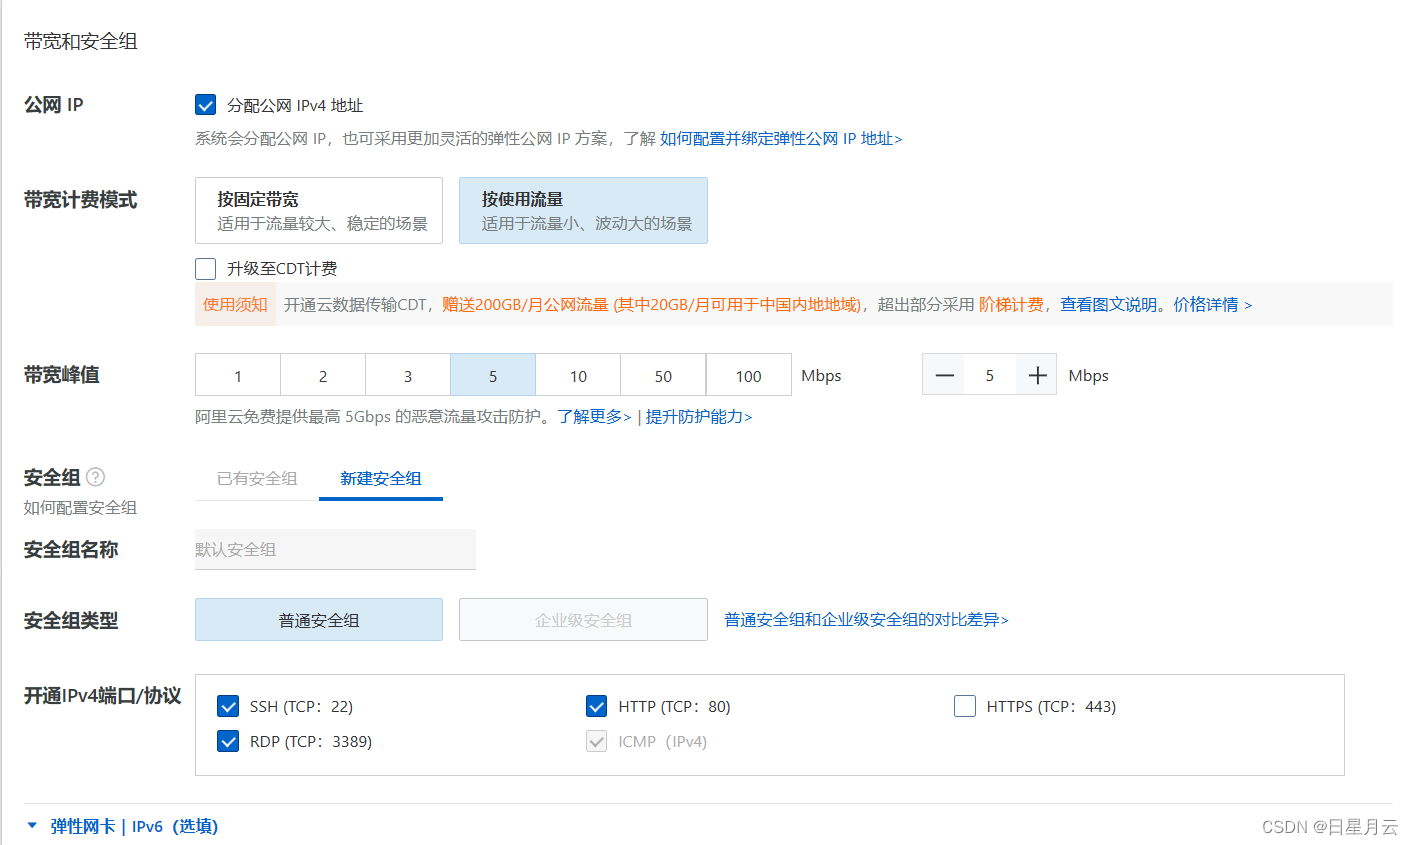Uncheck RDP (TCP: 3389) port option
Image resolution: width=1413 pixels, height=845 pixels.
228,741
